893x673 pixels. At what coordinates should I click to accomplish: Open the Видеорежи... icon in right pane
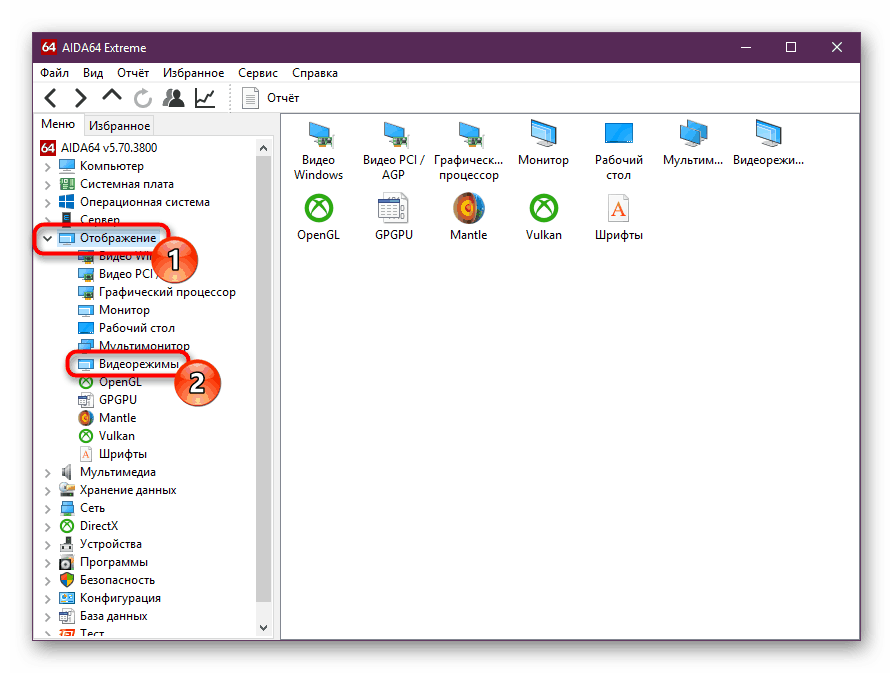click(x=768, y=143)
